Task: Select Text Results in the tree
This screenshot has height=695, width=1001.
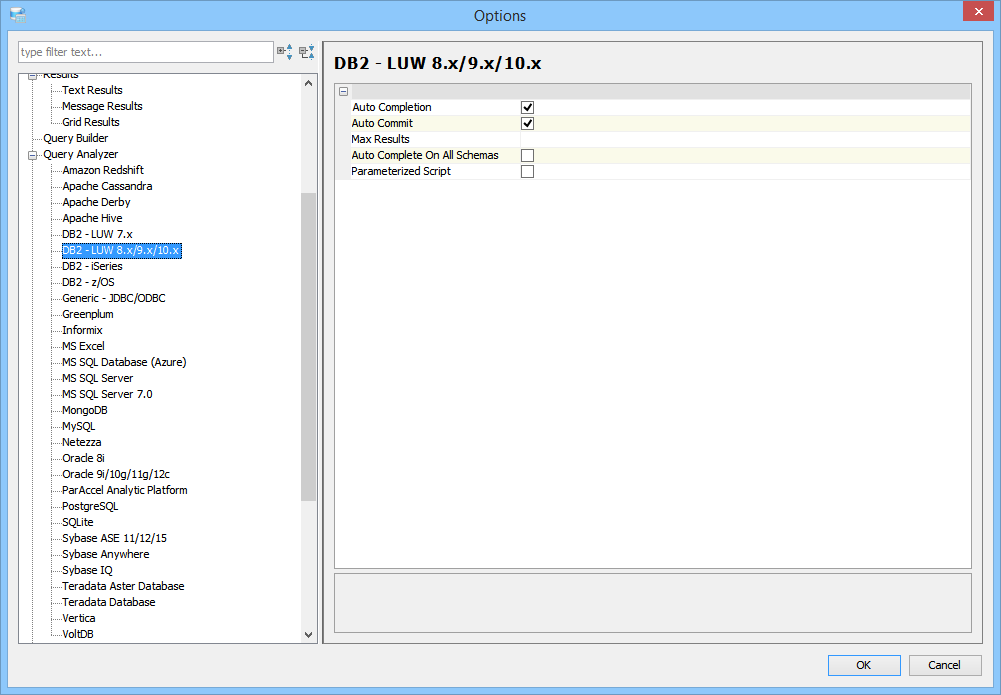Action: click(92, 90)
